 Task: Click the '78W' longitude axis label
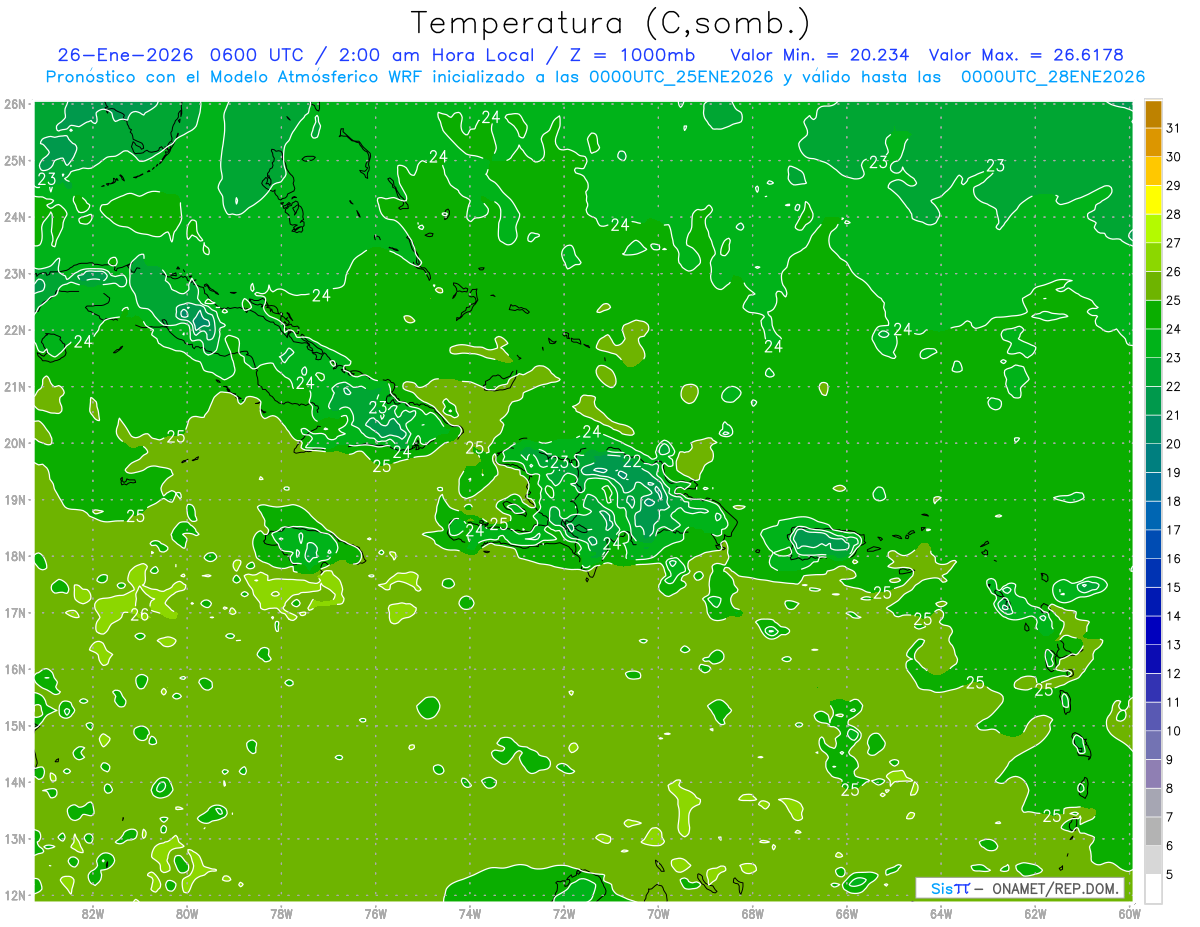(281, 913)
